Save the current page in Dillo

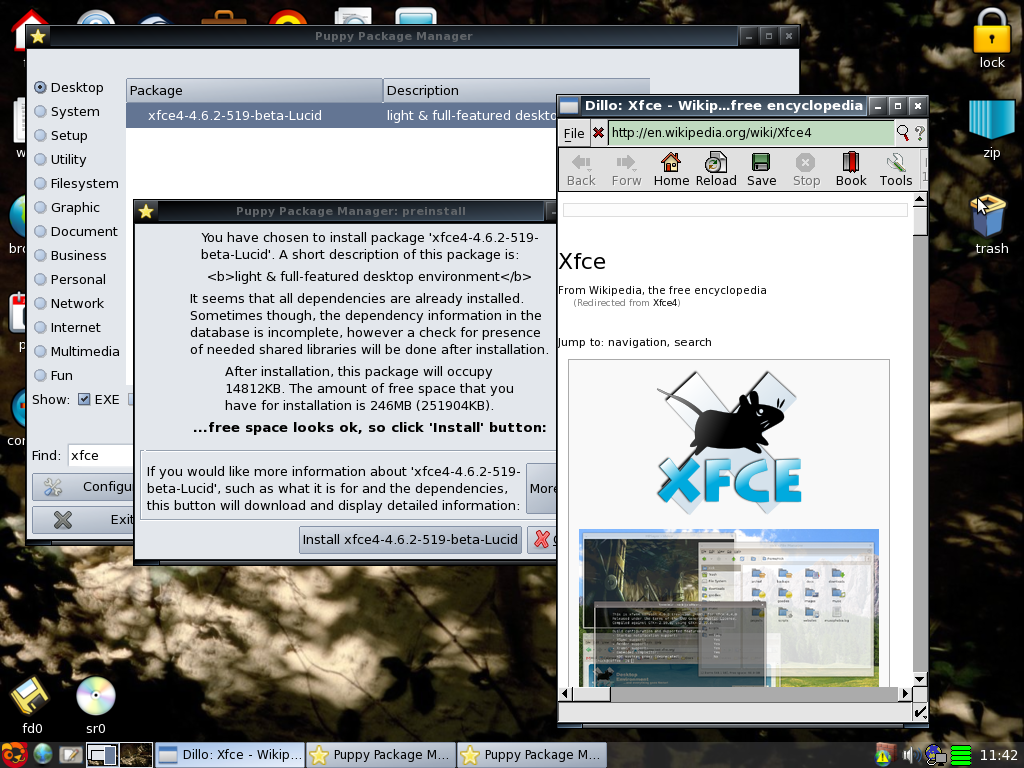pos(761,169)
